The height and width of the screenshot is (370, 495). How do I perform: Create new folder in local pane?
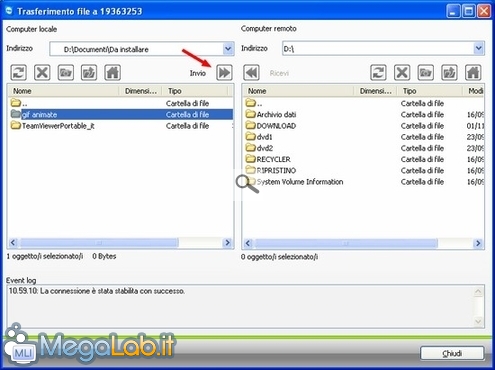pyautogui.click(x=66, y=72)
